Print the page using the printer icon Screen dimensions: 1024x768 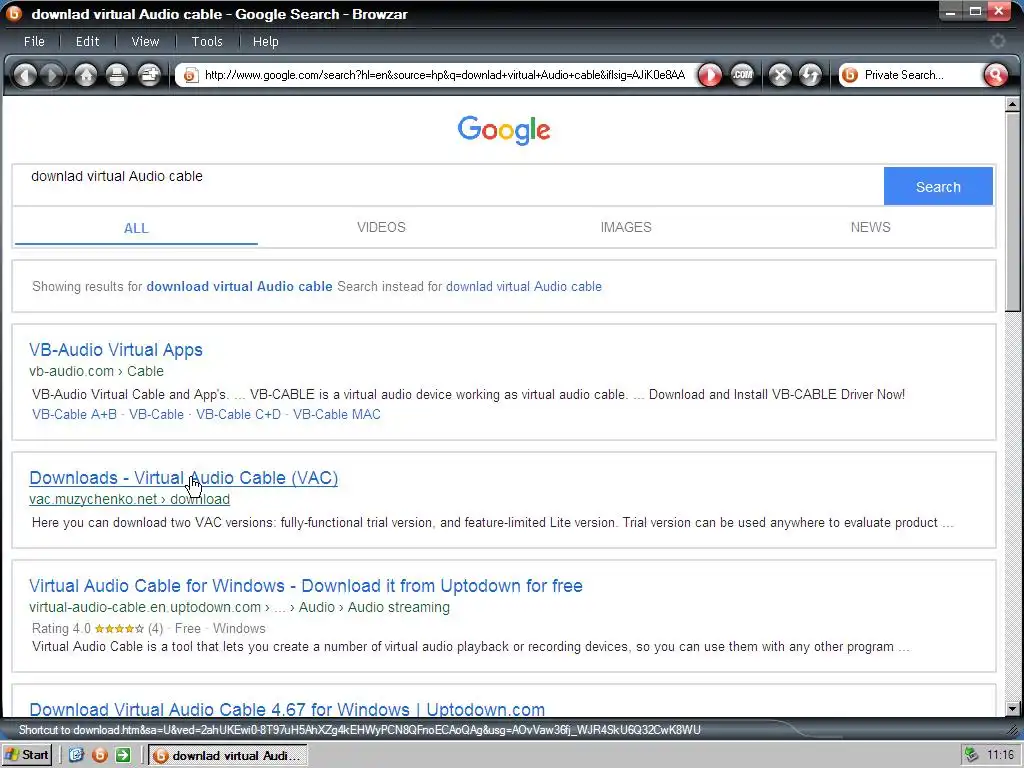pos(117,75)
